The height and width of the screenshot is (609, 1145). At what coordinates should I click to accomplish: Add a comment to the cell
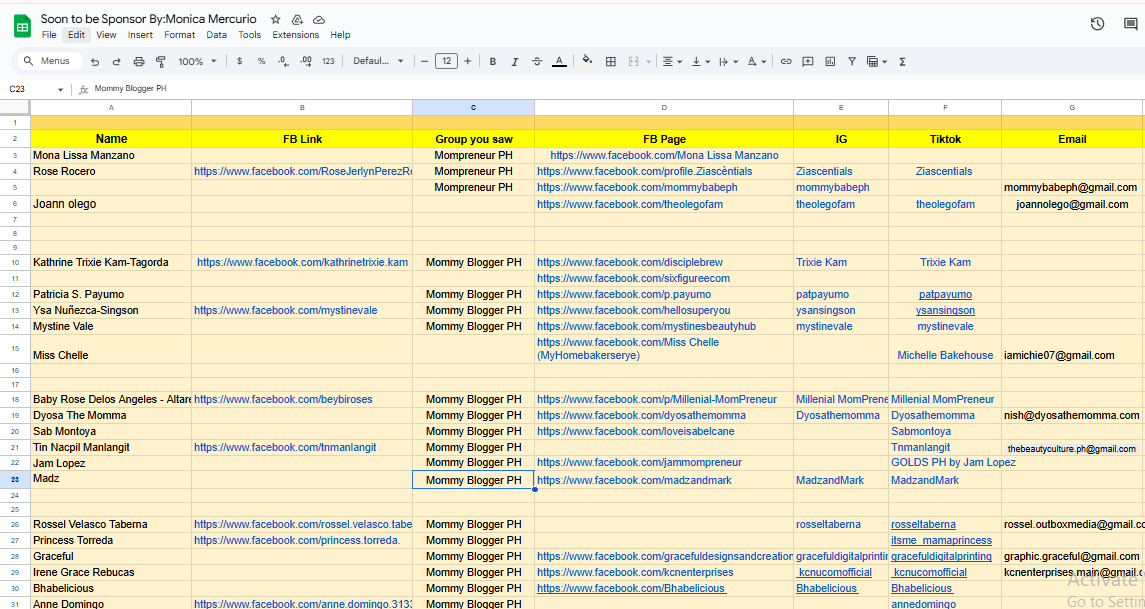(808, 61)
